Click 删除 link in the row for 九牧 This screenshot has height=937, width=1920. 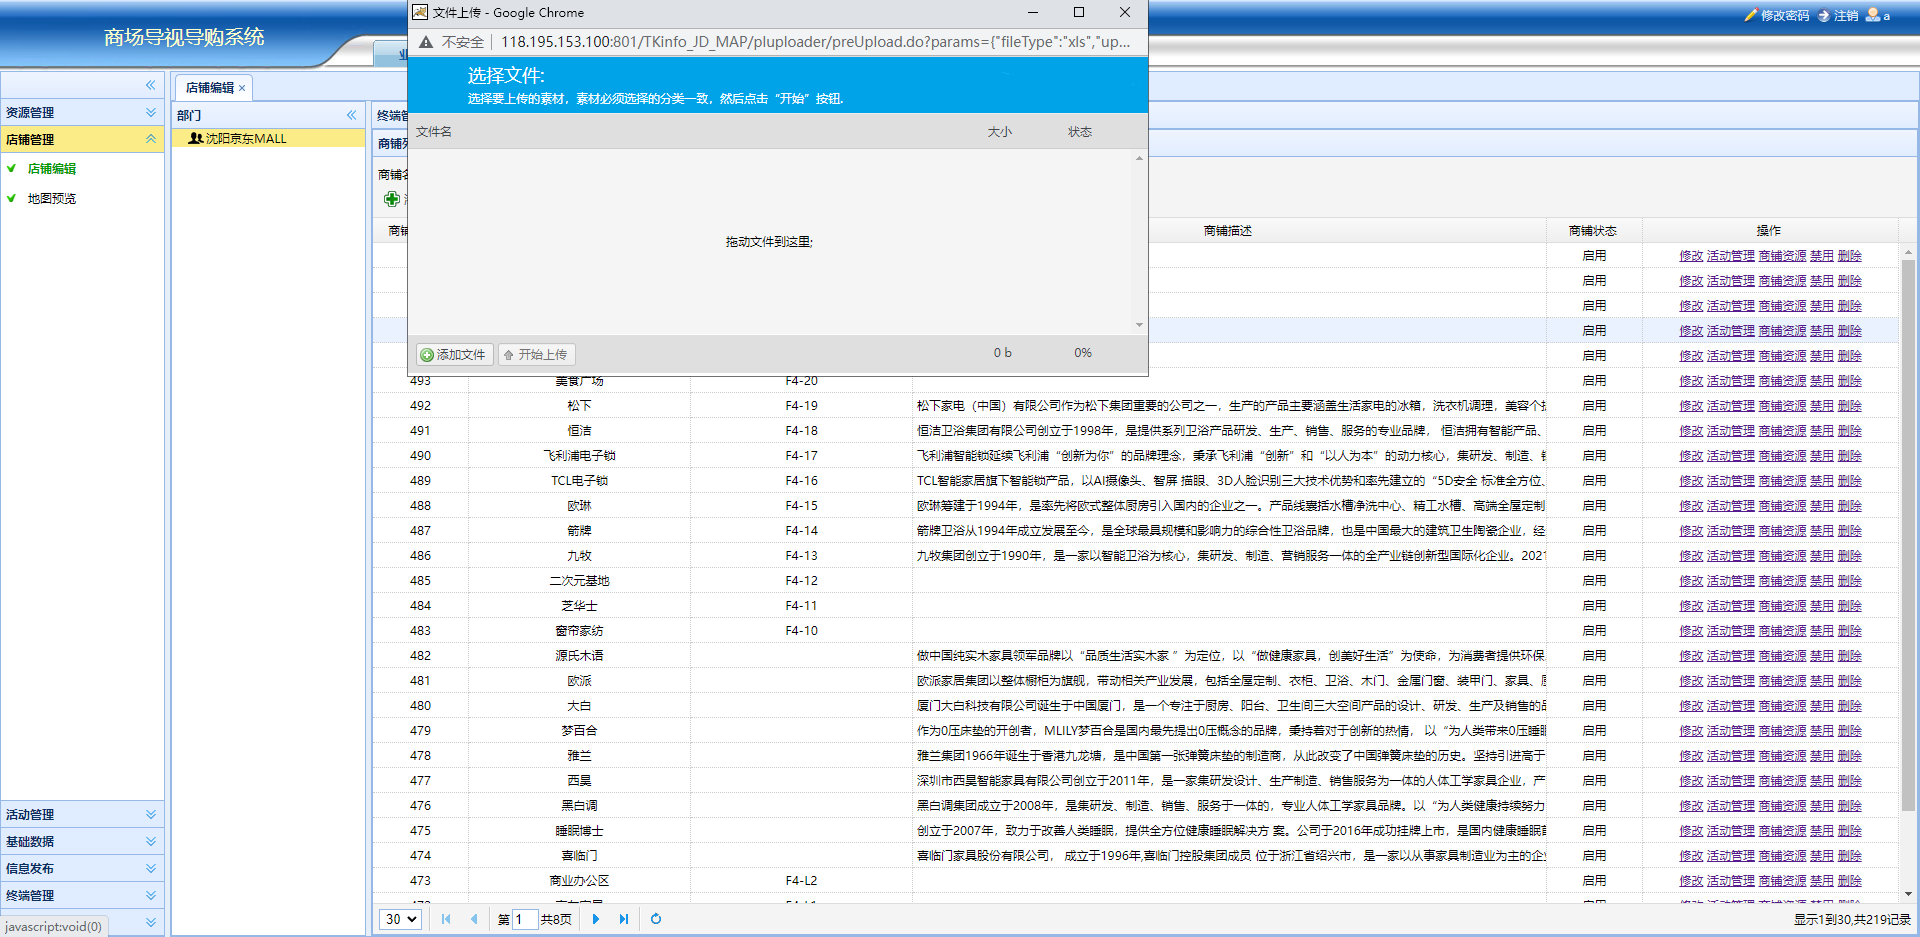[x=1850, y=556]
